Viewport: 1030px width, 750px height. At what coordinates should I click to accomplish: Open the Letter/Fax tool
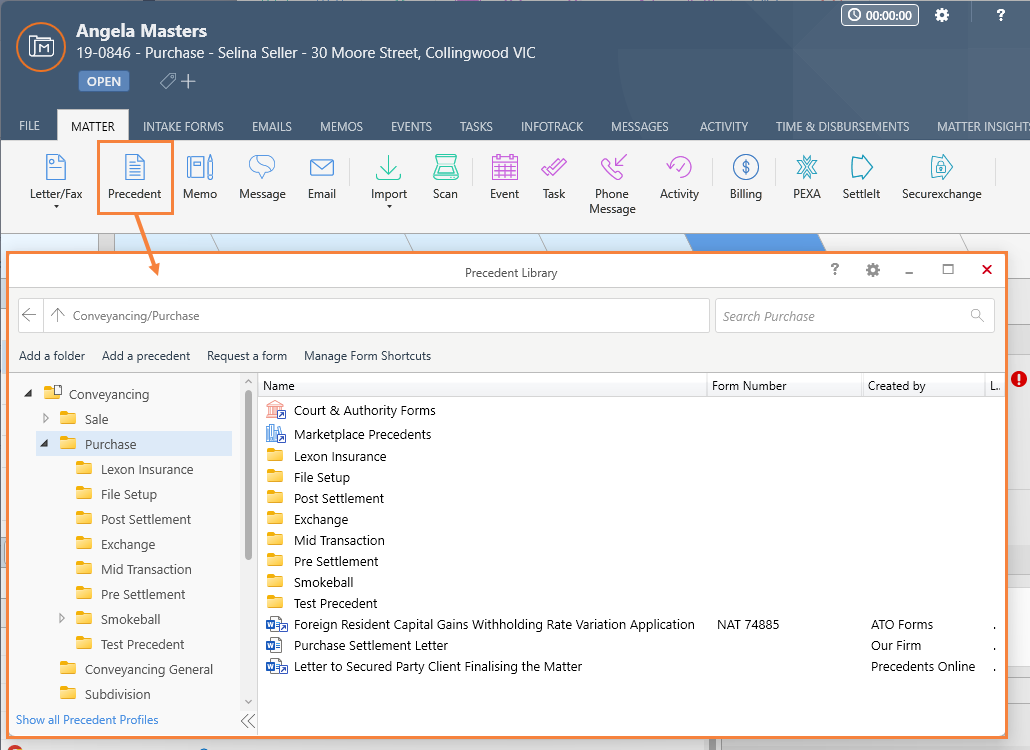point(56,177)
